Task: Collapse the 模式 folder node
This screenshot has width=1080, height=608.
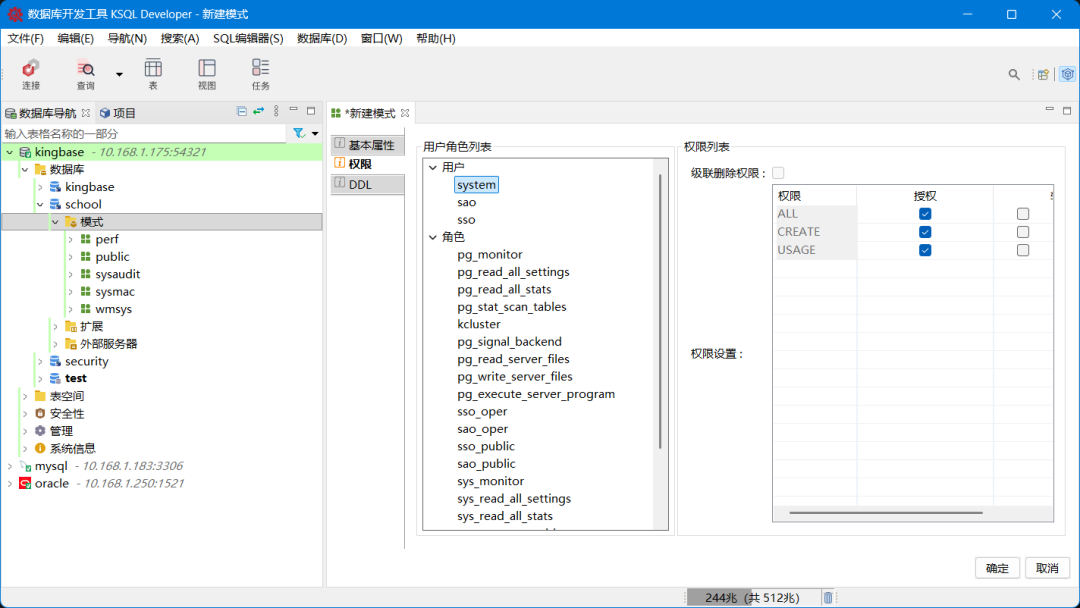Action: coord(55,222)
